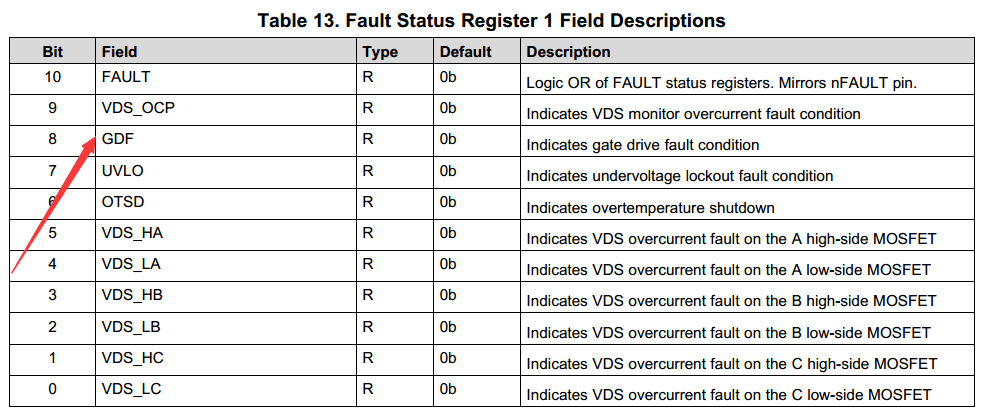
Task: Select the Bit column header
Action: click(x=53, y=52)
